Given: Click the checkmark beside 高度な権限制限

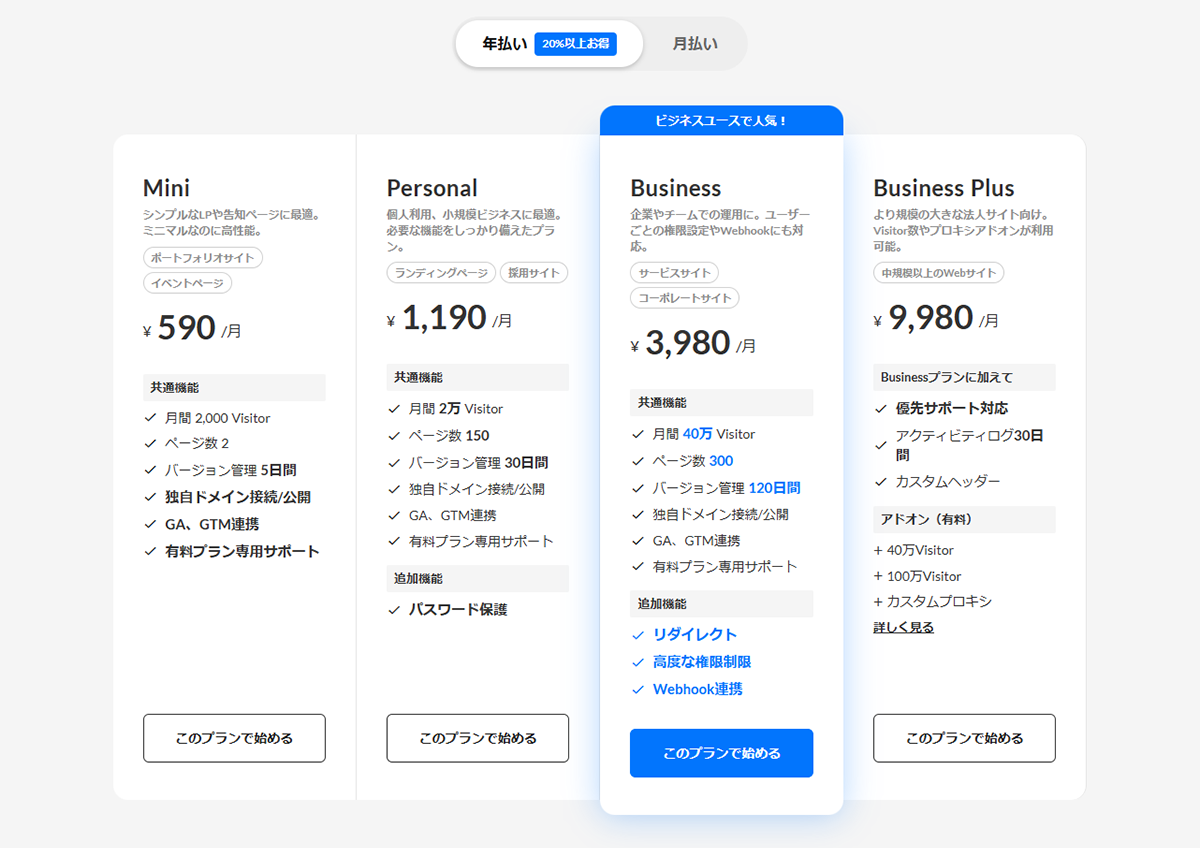Looking at the screenshot, I should pos(637,661).
